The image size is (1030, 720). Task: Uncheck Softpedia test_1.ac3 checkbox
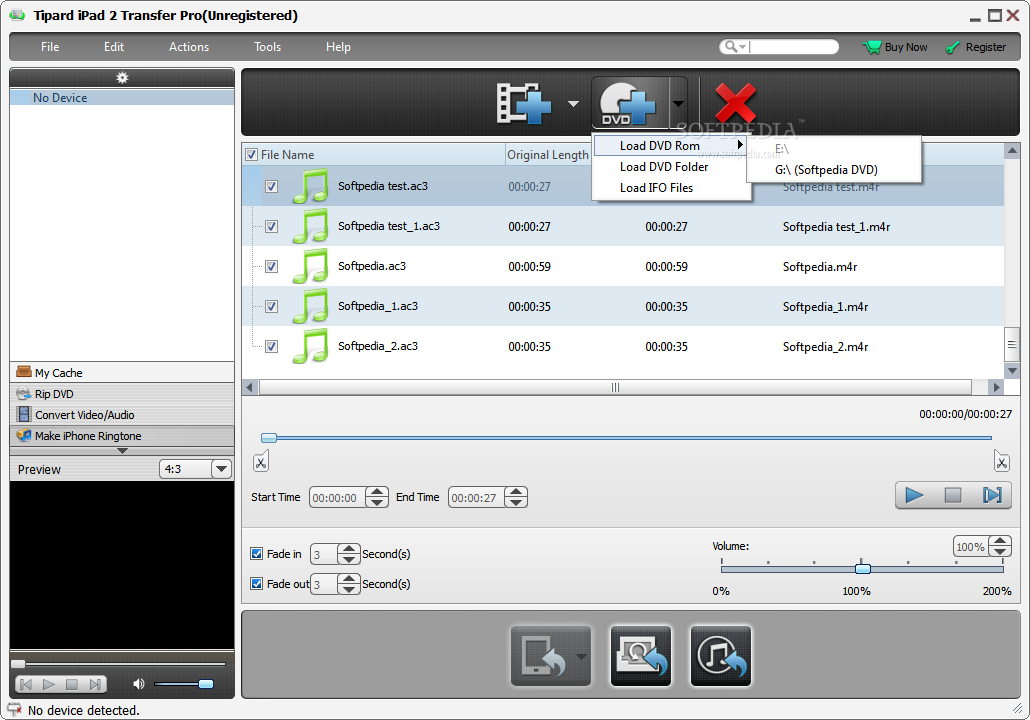(271, 227)
